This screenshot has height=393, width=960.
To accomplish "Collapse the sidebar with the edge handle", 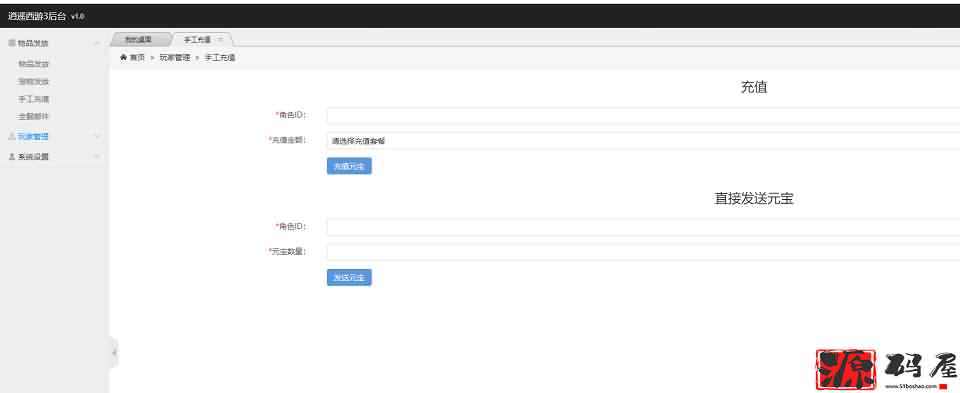I will pos(114,353).
